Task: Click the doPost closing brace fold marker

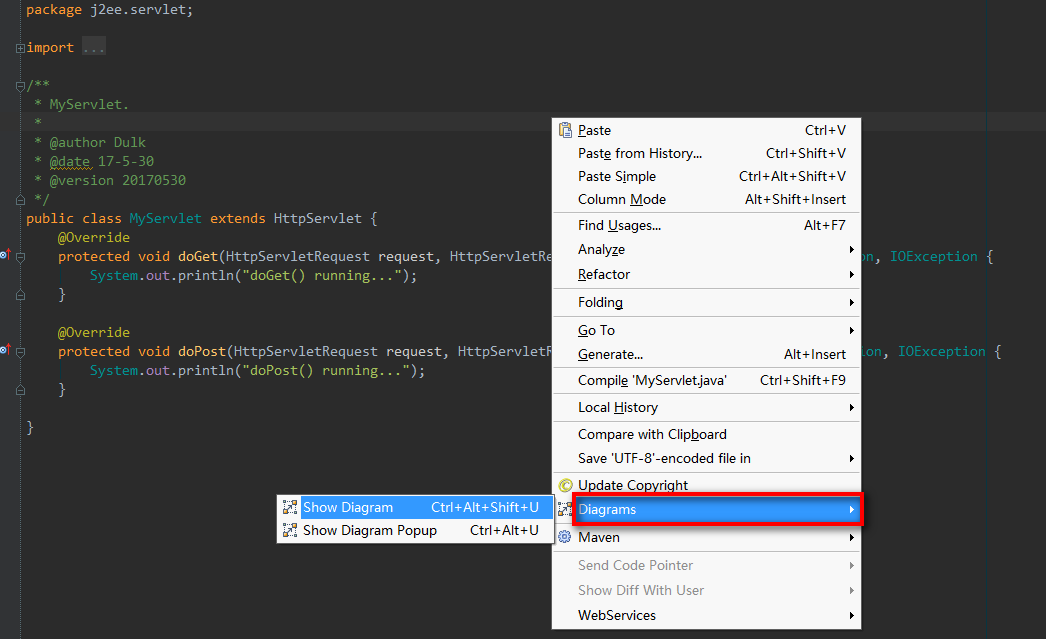Action: pyautogui.click(x=20, y=390)
